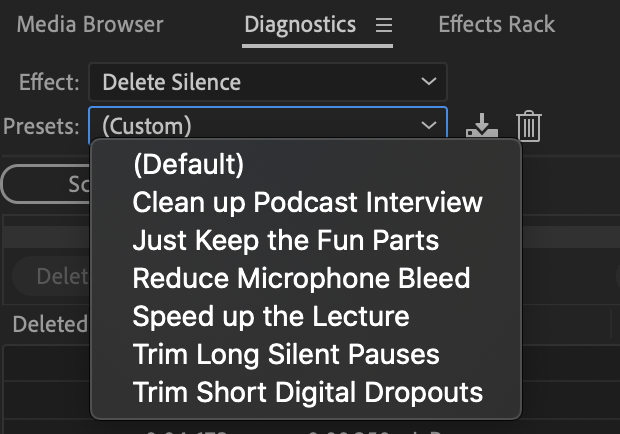Choose Speed up the Lecture preset
Viewport: 620px width, 434px height.
271,316
